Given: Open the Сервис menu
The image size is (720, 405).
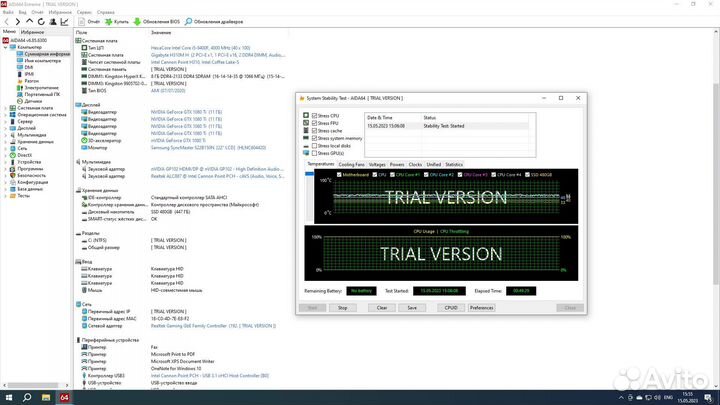Looking at the screenshot, I should point(84,12).
